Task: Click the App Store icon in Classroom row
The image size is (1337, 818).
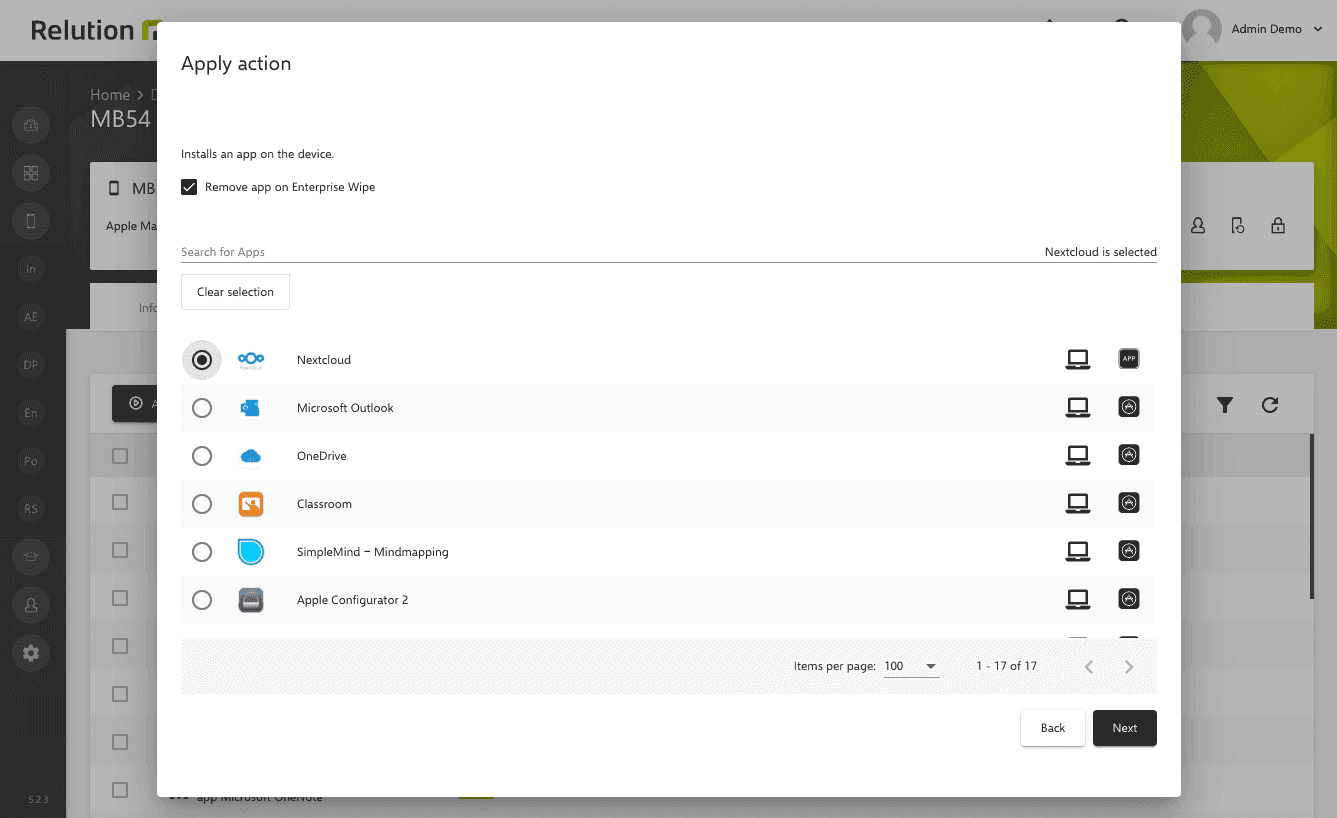Action: [x=1129, y=503]
